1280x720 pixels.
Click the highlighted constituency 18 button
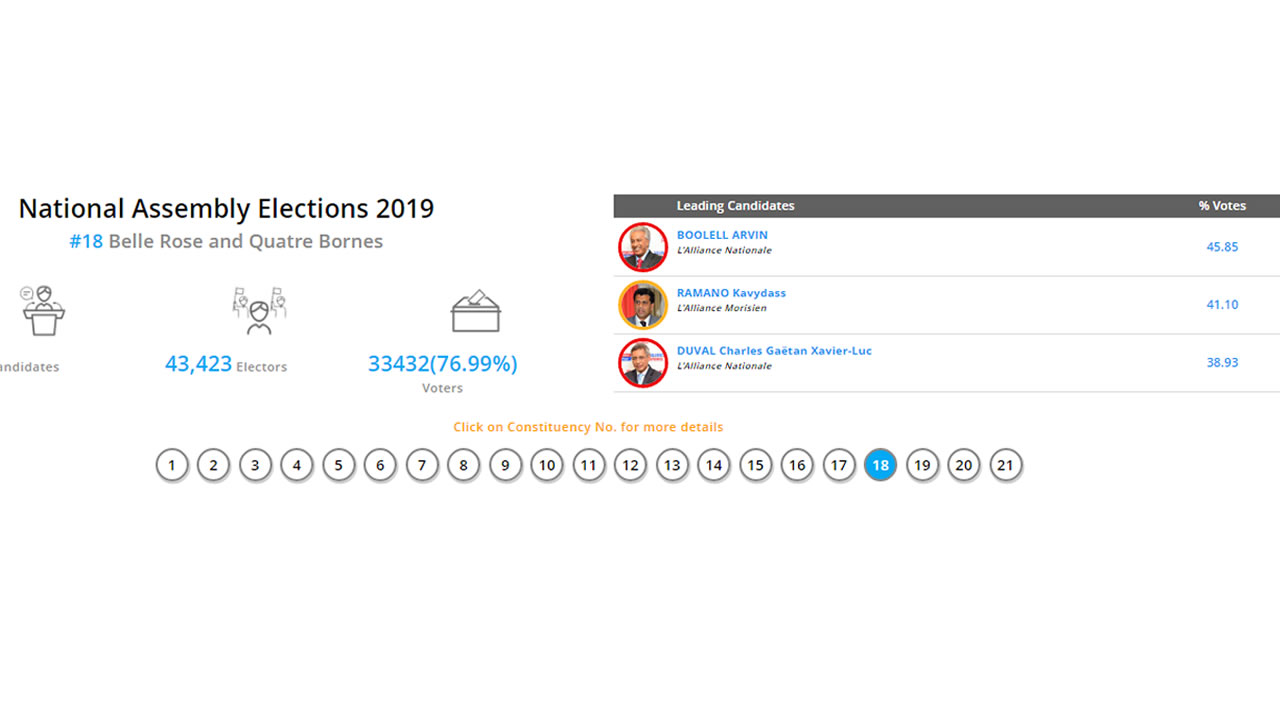(881, 465)
